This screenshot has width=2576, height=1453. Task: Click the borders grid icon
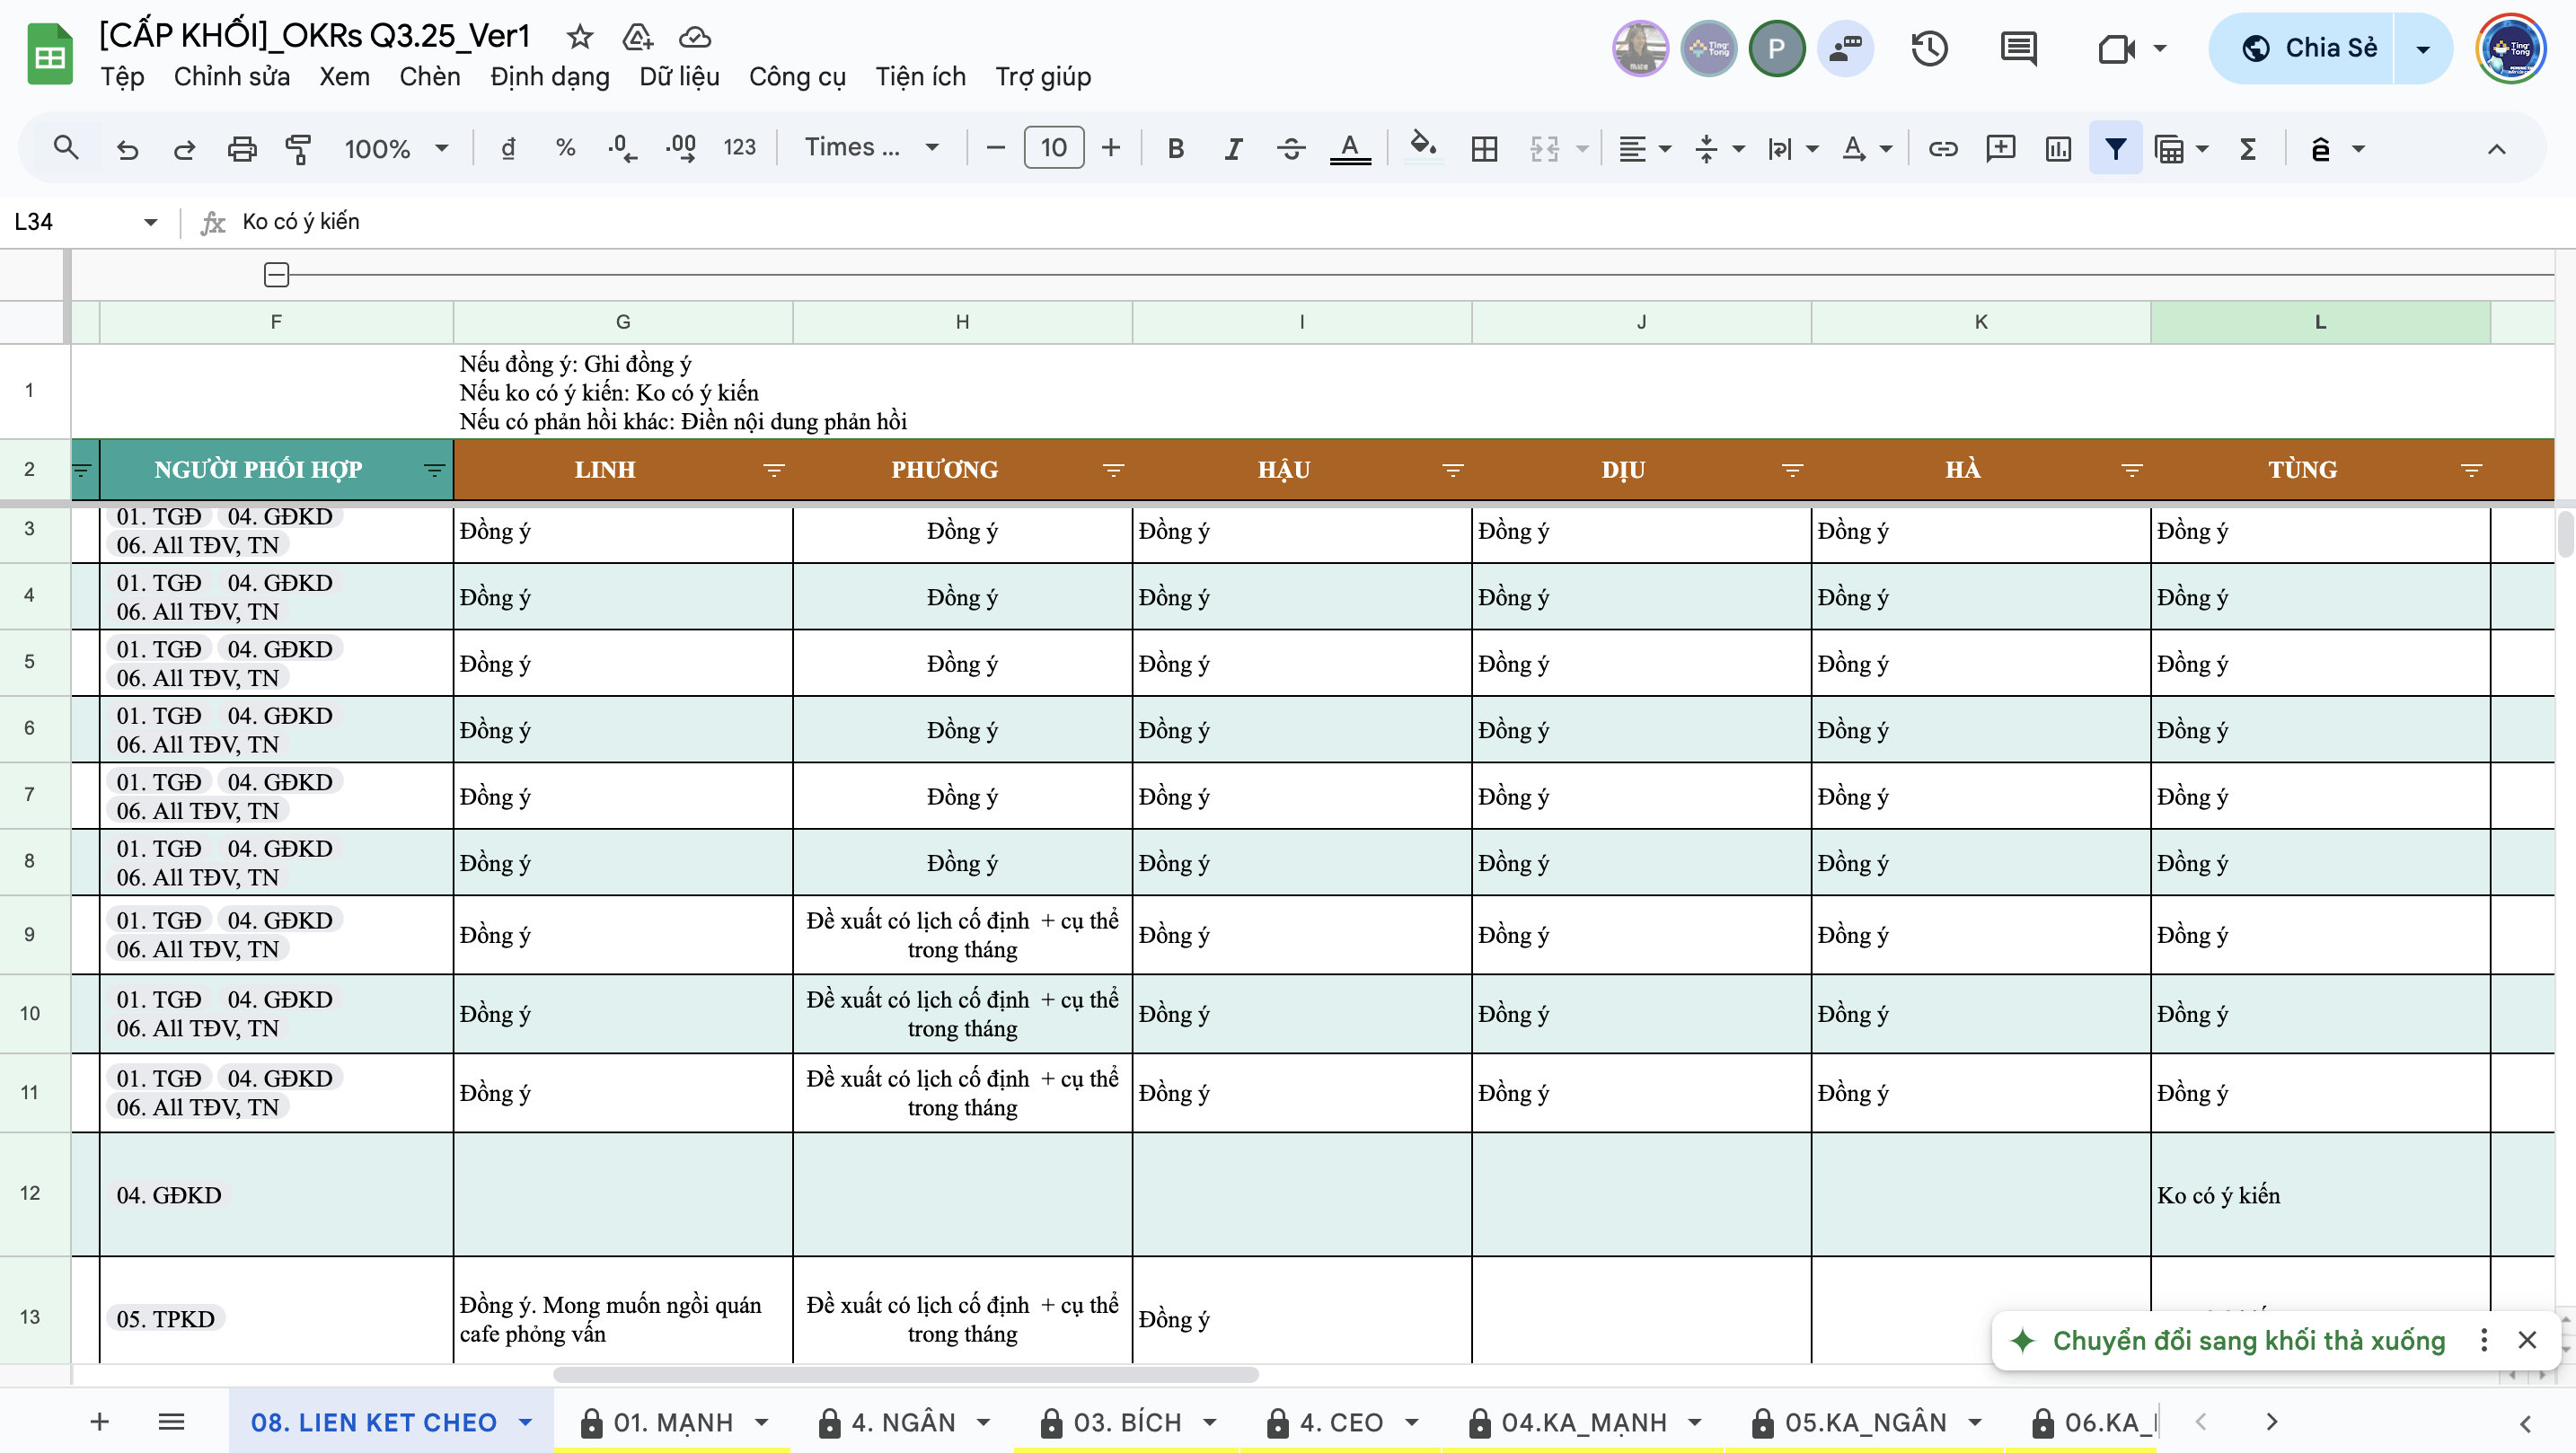(x=1484, y=149)
